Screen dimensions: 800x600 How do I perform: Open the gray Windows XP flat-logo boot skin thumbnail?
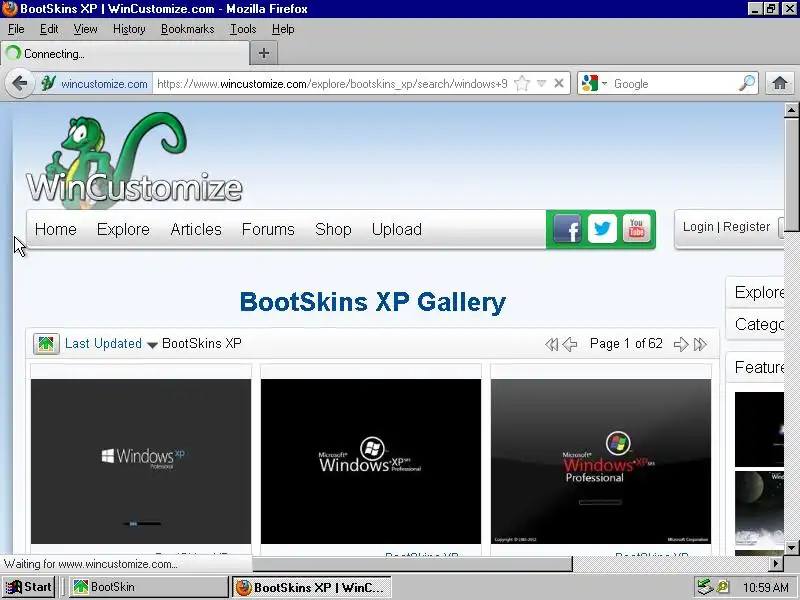(141, 461)
